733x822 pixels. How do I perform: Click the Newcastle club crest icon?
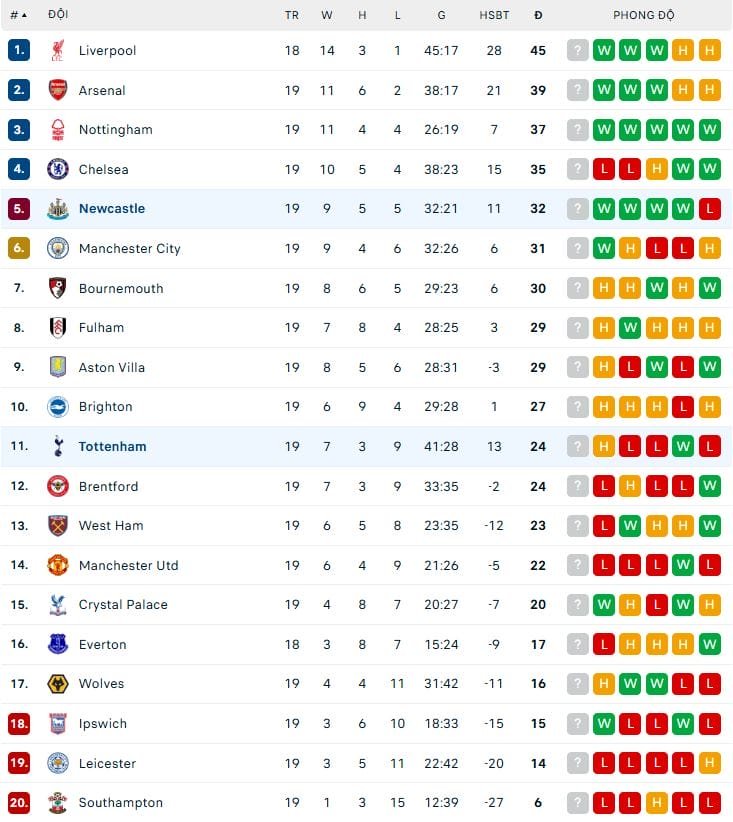(58, 209)
